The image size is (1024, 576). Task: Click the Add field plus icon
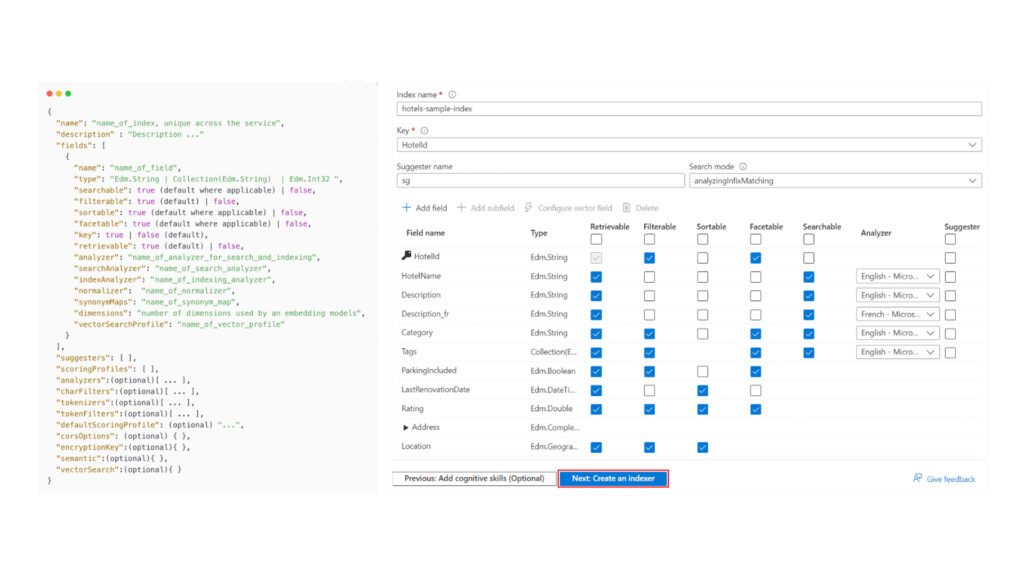406,208
